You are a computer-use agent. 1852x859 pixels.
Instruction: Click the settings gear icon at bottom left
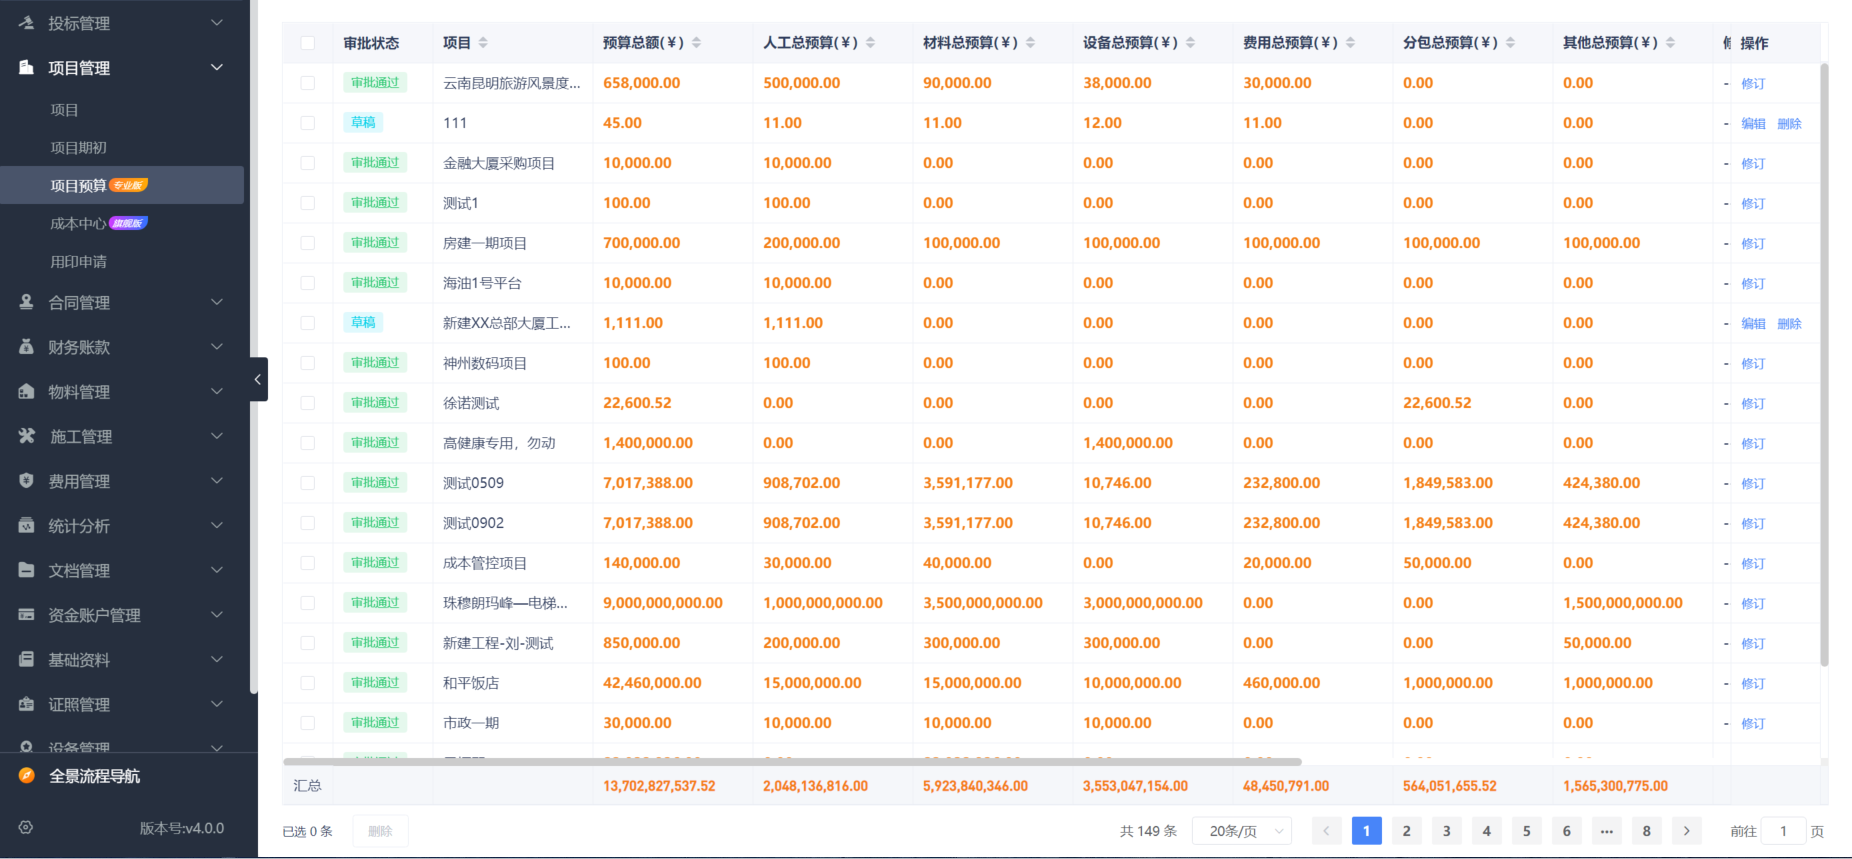pos(26,828)
